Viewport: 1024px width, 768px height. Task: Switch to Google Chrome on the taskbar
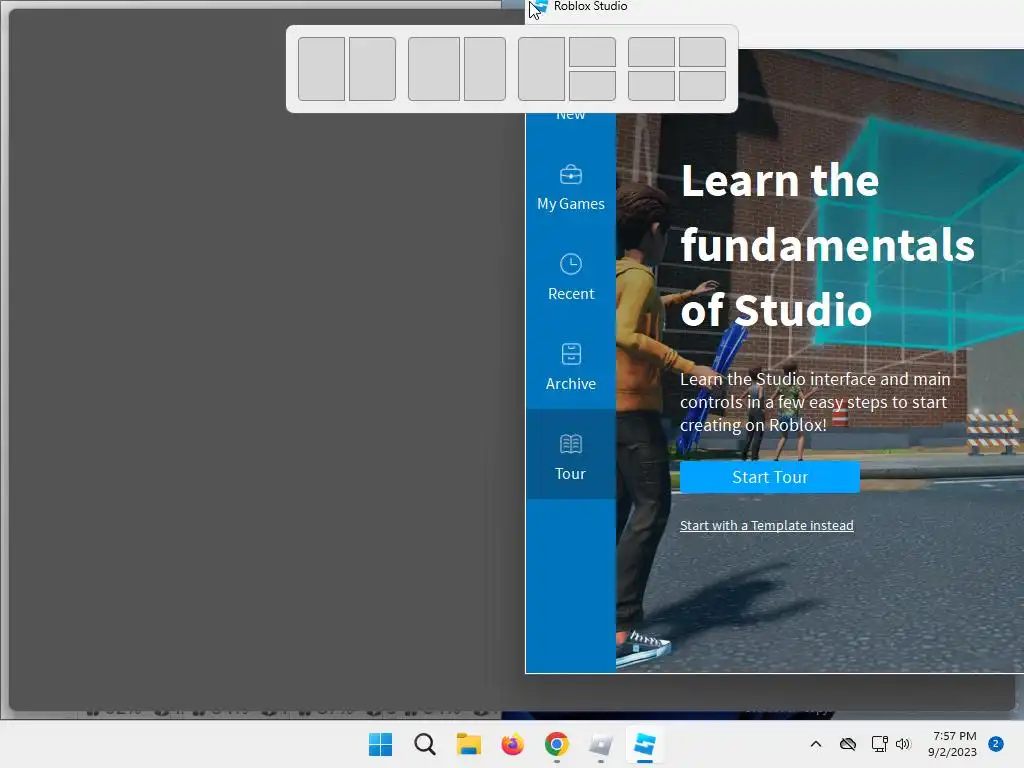pyautogui.click(x=556, y=744)
